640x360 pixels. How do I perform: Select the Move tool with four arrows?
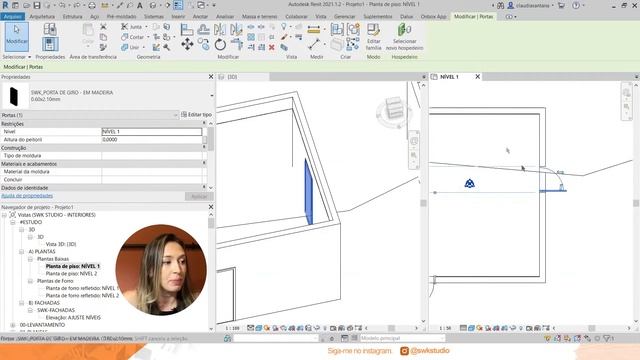pyautogui.click(x=187, y=44)
